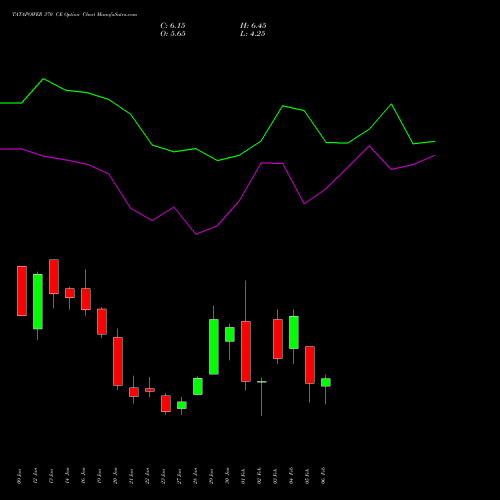
Task: Click the 01 Feb date label
Action: 244,476
